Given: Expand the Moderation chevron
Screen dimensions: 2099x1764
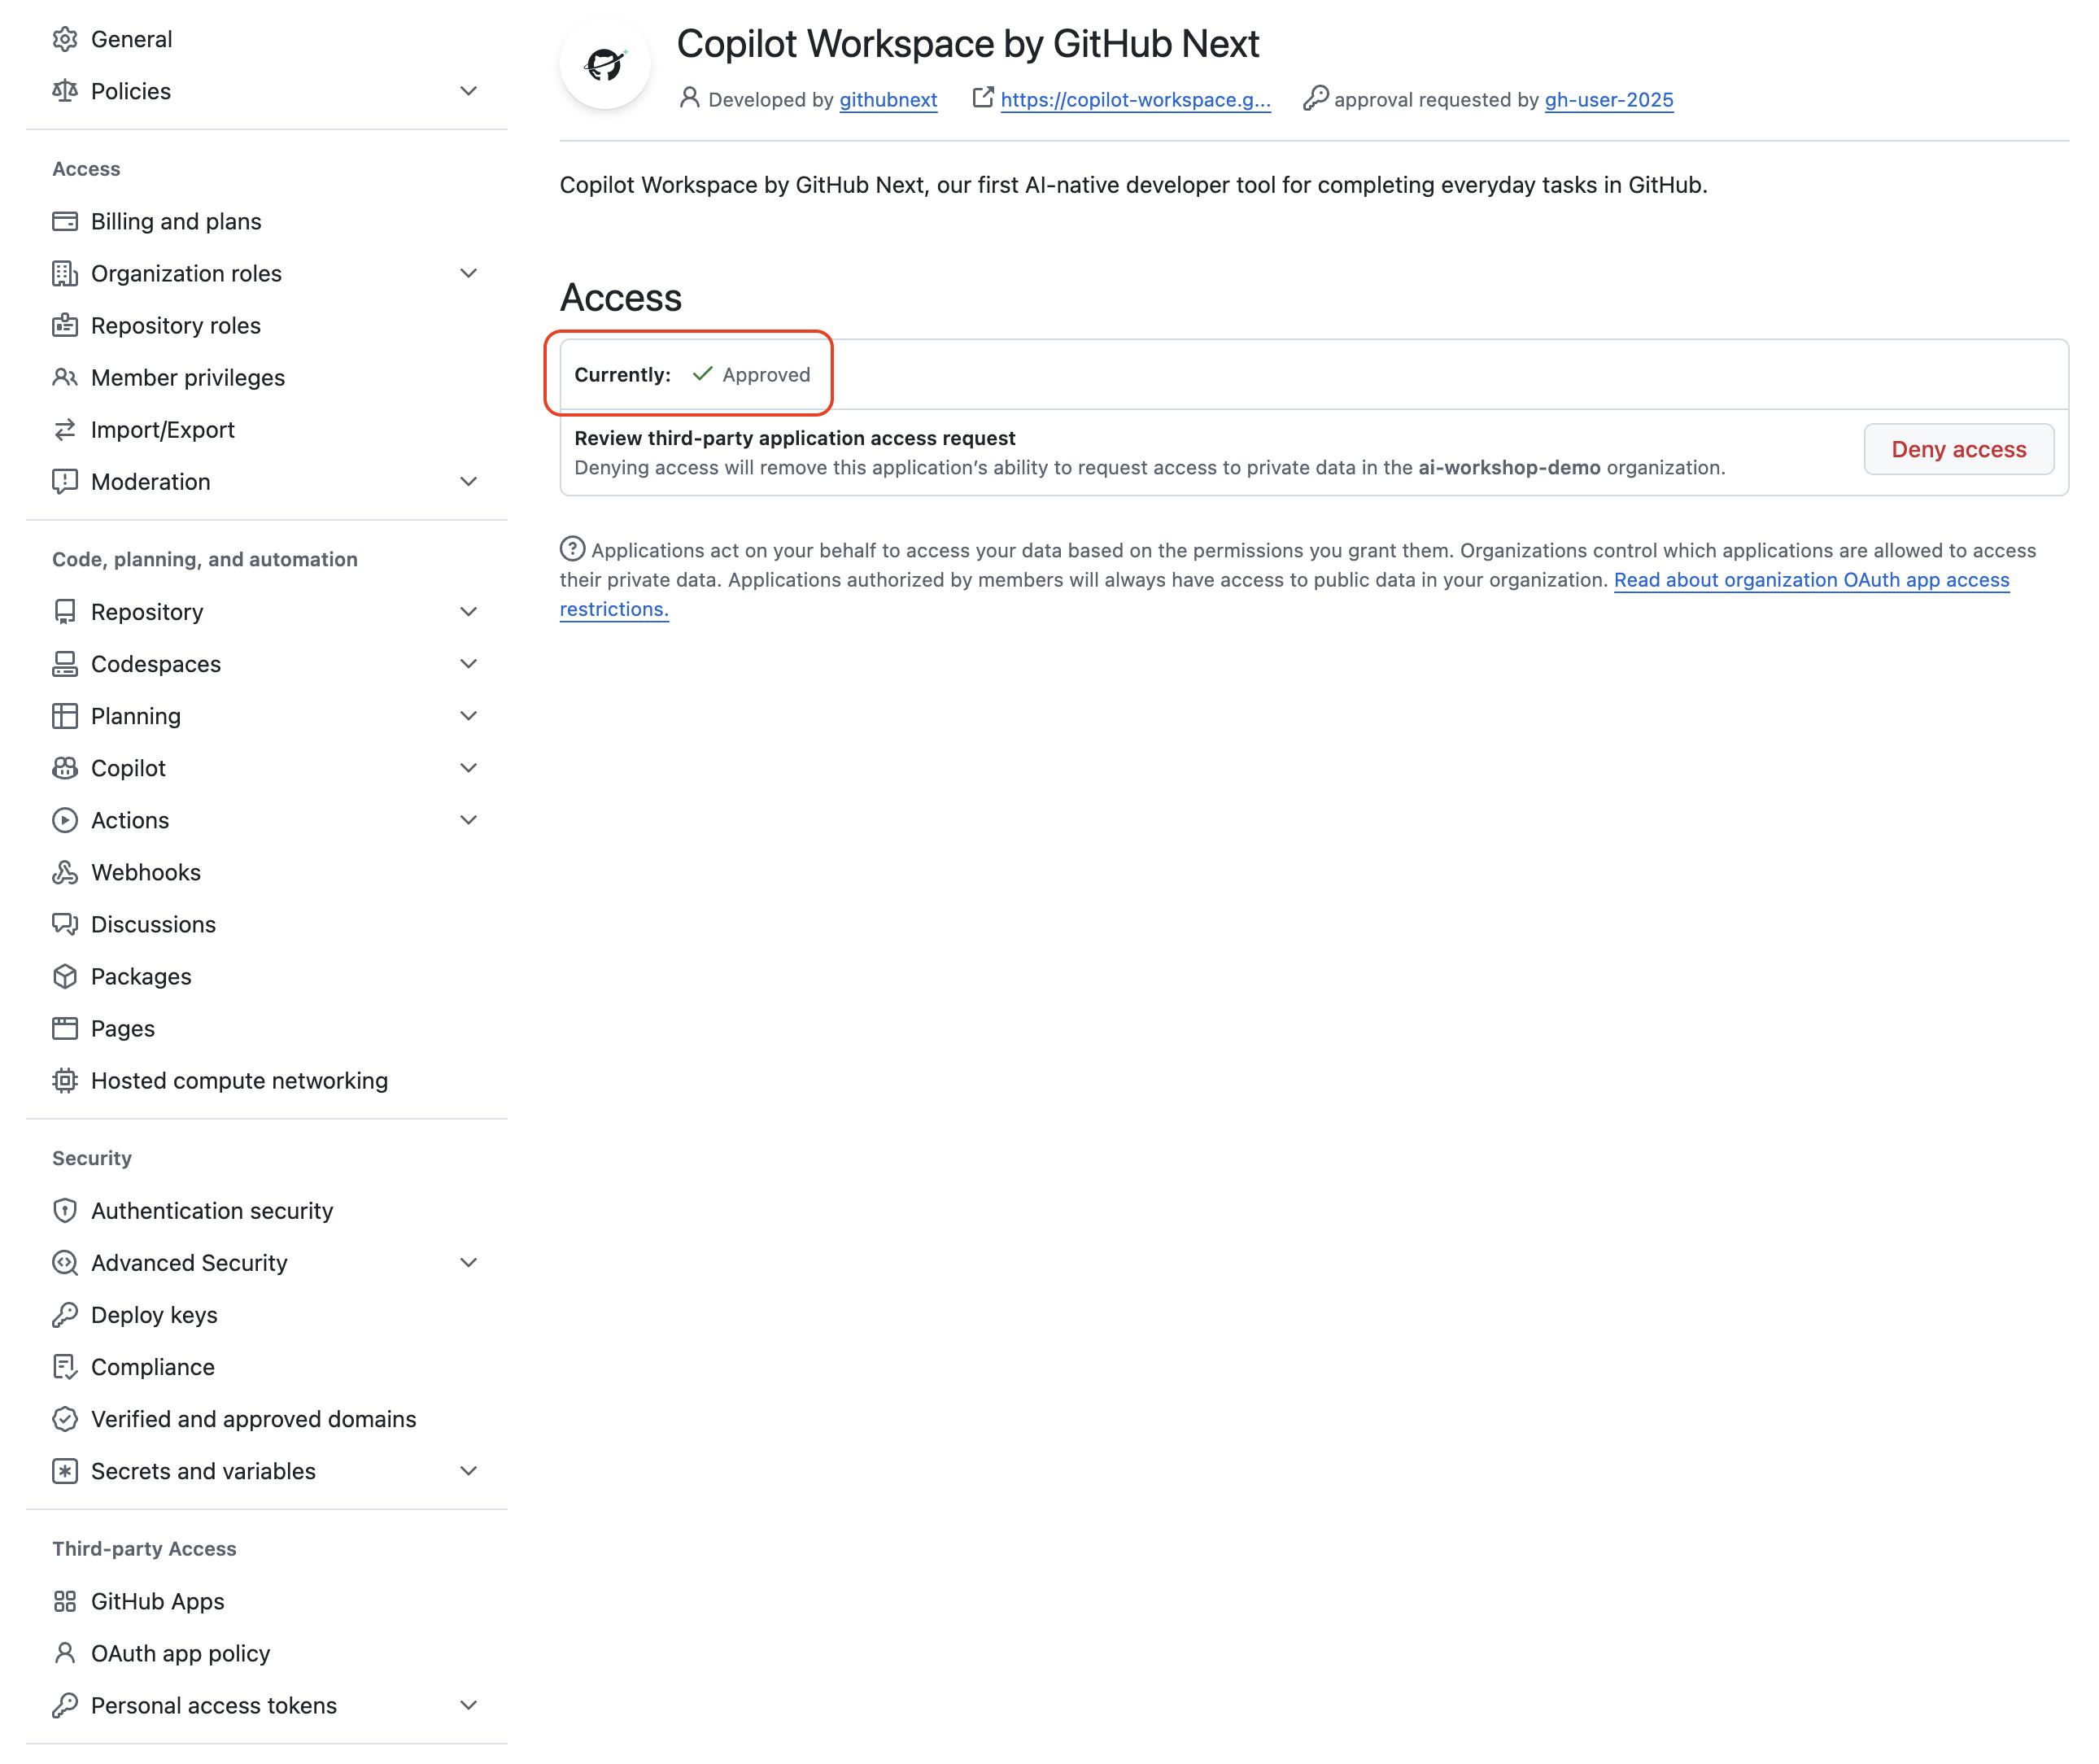Looking at the screenshot, I should coord(468,481).
